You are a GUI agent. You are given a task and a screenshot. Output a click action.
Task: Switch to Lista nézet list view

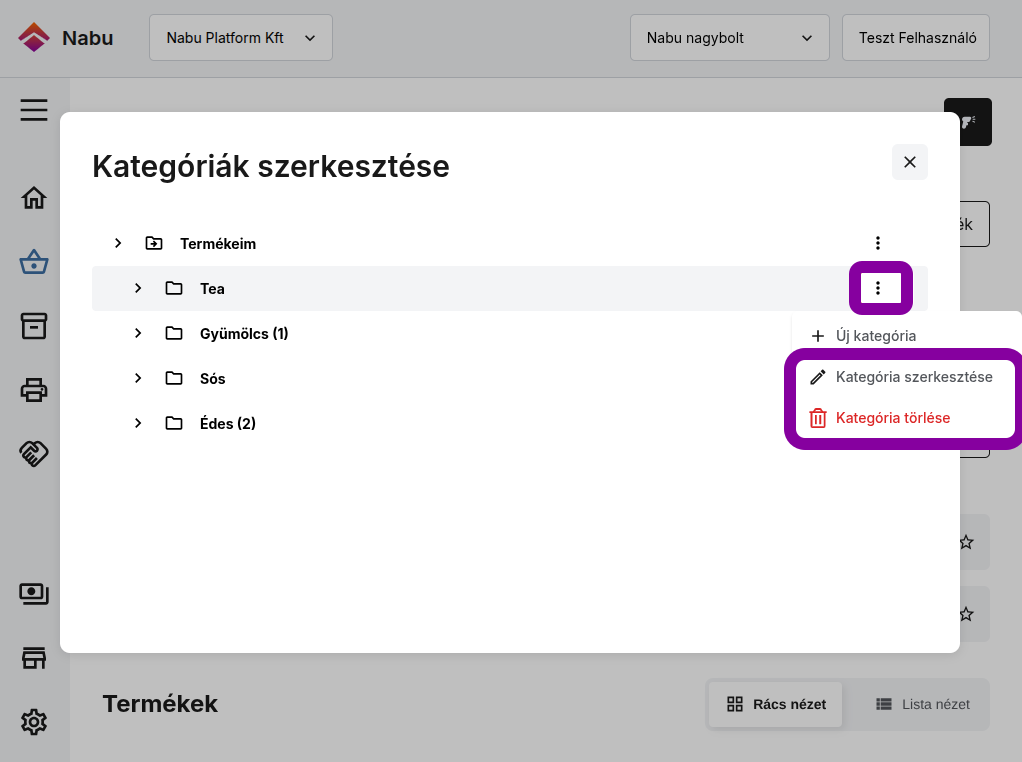(922, 704)
